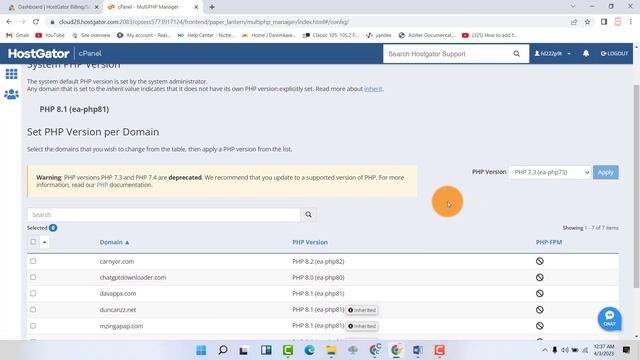Expand the select-all options caret
640x360 pixels.
pos(44,242)
